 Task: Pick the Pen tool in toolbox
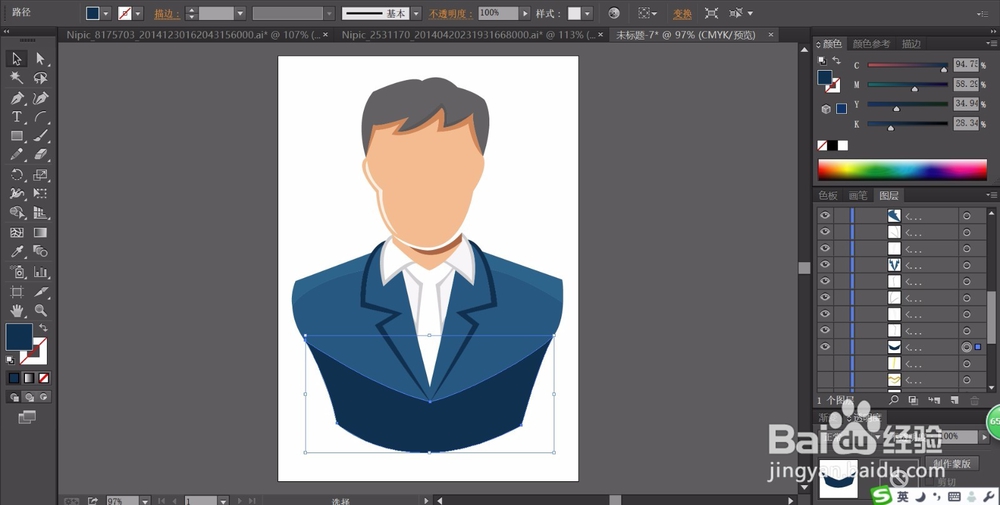click(17, 98)
